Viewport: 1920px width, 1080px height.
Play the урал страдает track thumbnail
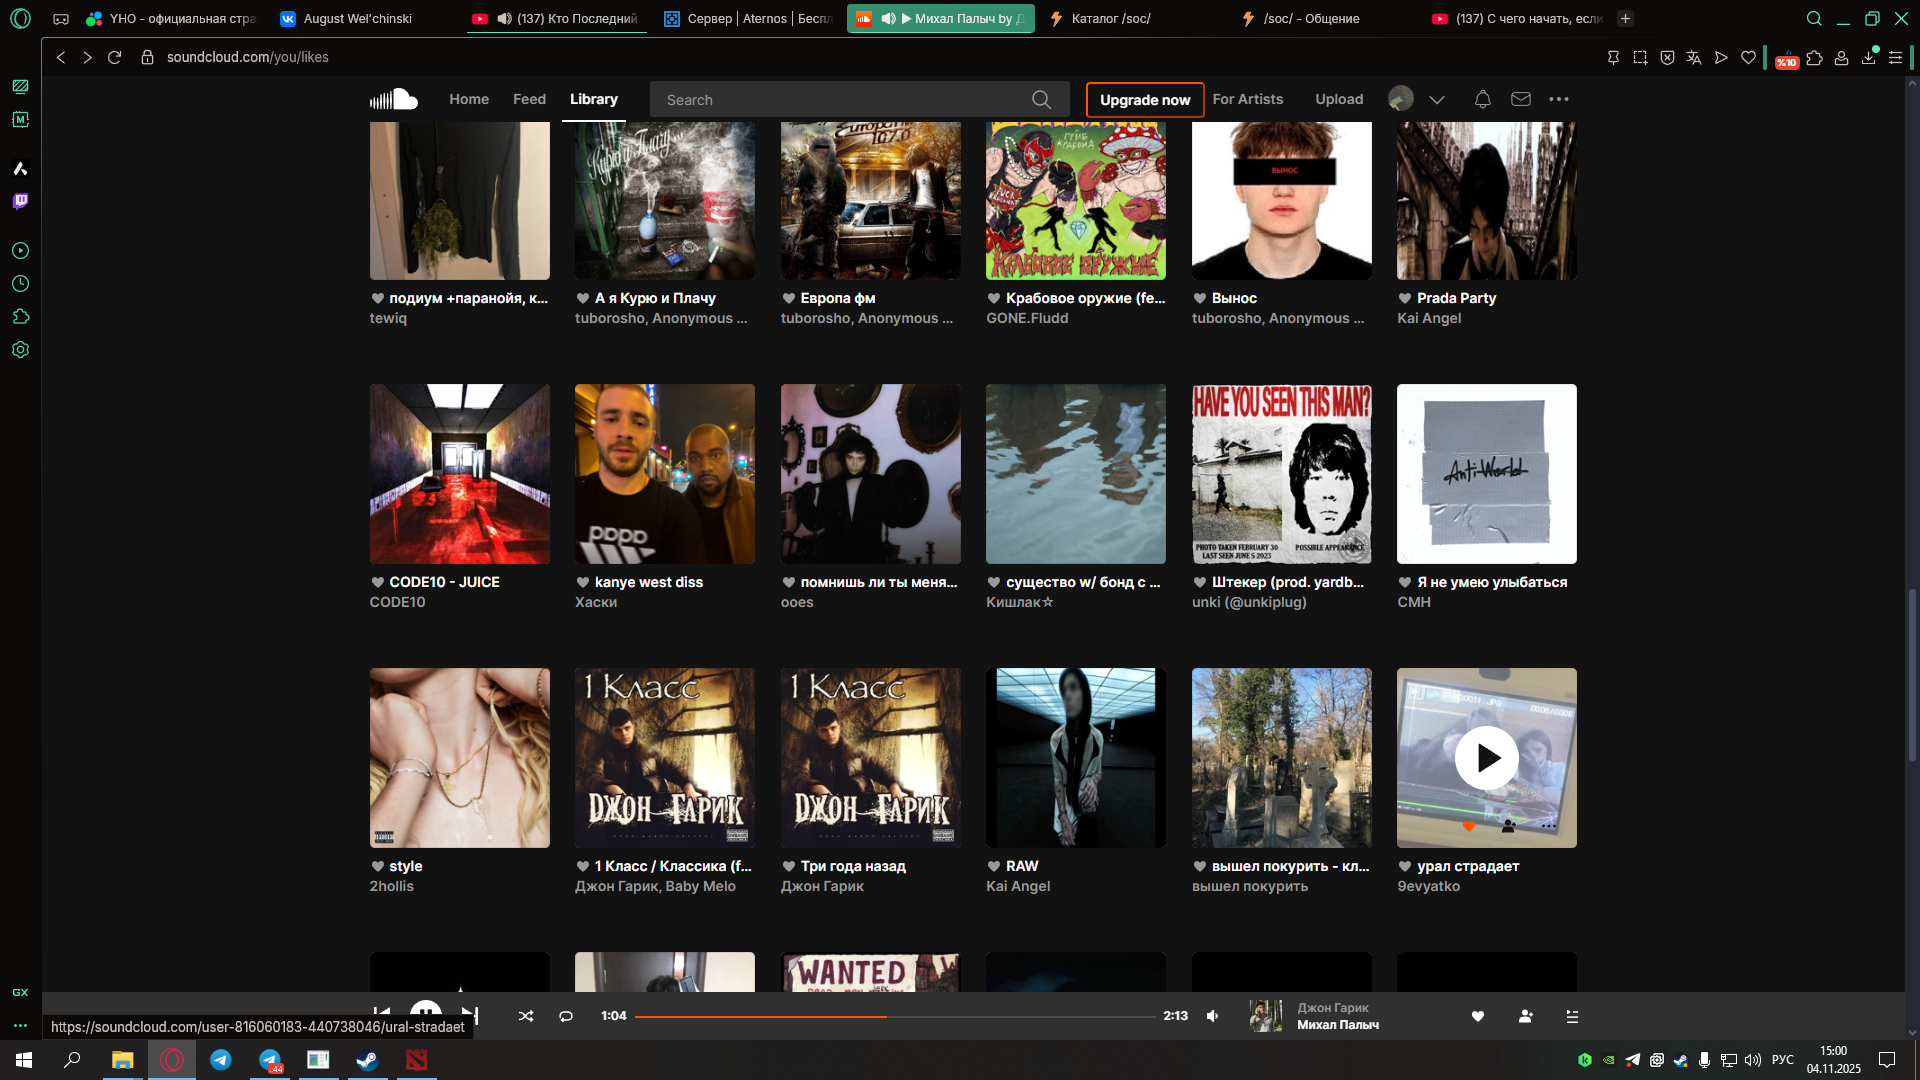[x=1486, y=758]
